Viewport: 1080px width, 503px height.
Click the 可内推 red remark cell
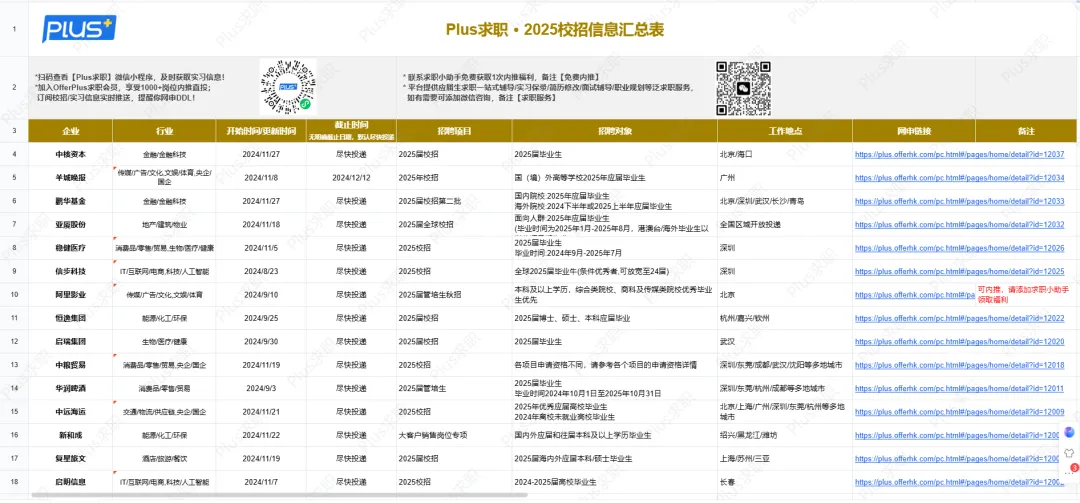pos(1026,295)
